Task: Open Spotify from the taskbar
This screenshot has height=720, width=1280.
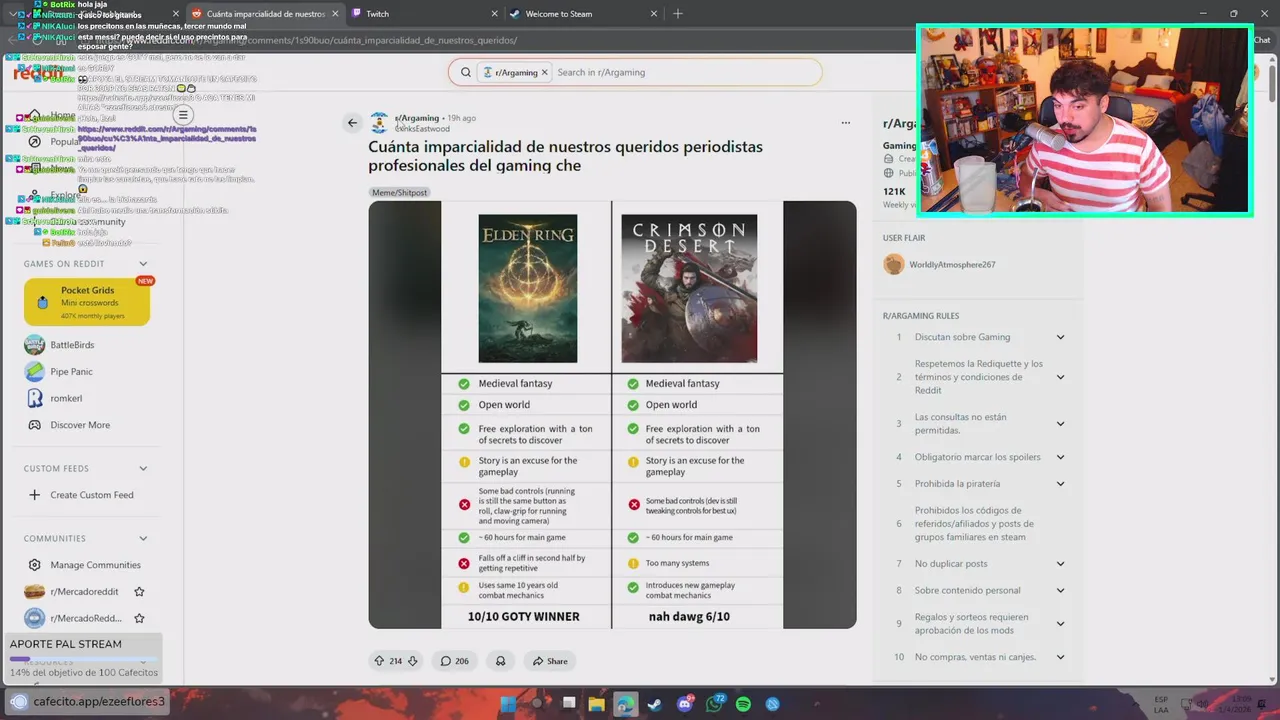Action: [x=743, y=704]
